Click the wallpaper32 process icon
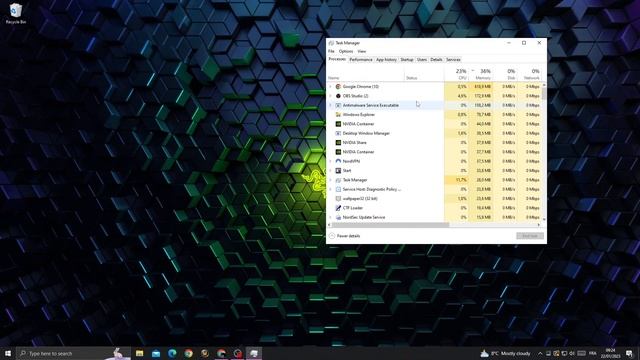 point(338,198)
